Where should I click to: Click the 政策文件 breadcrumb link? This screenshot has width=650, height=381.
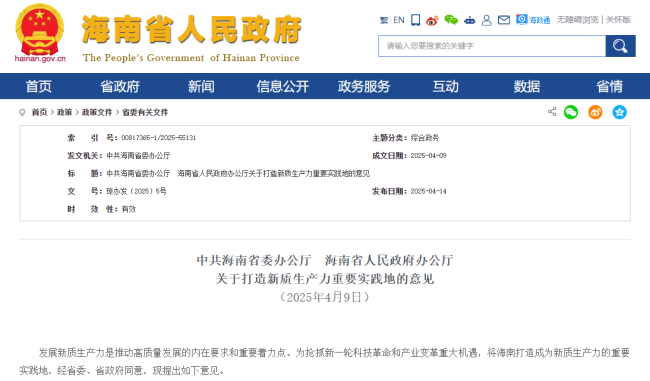coord(97,112)
